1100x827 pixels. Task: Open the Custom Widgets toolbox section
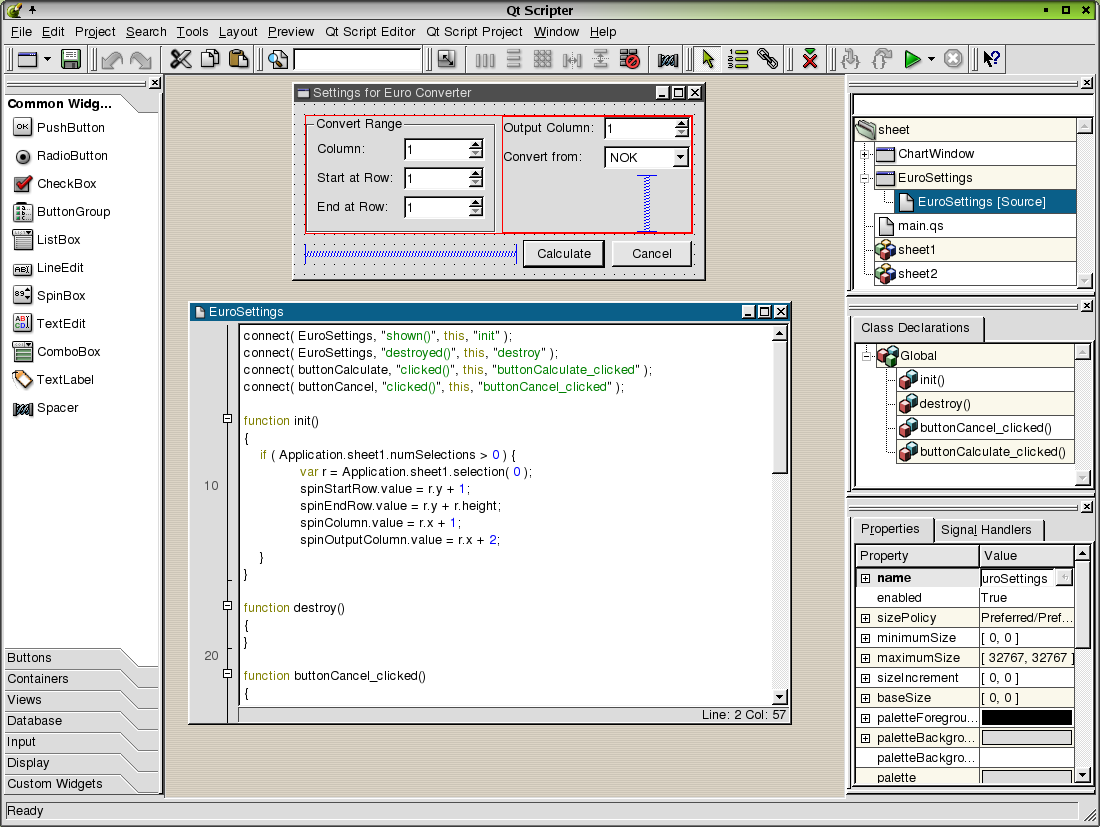tap(70, 784)
